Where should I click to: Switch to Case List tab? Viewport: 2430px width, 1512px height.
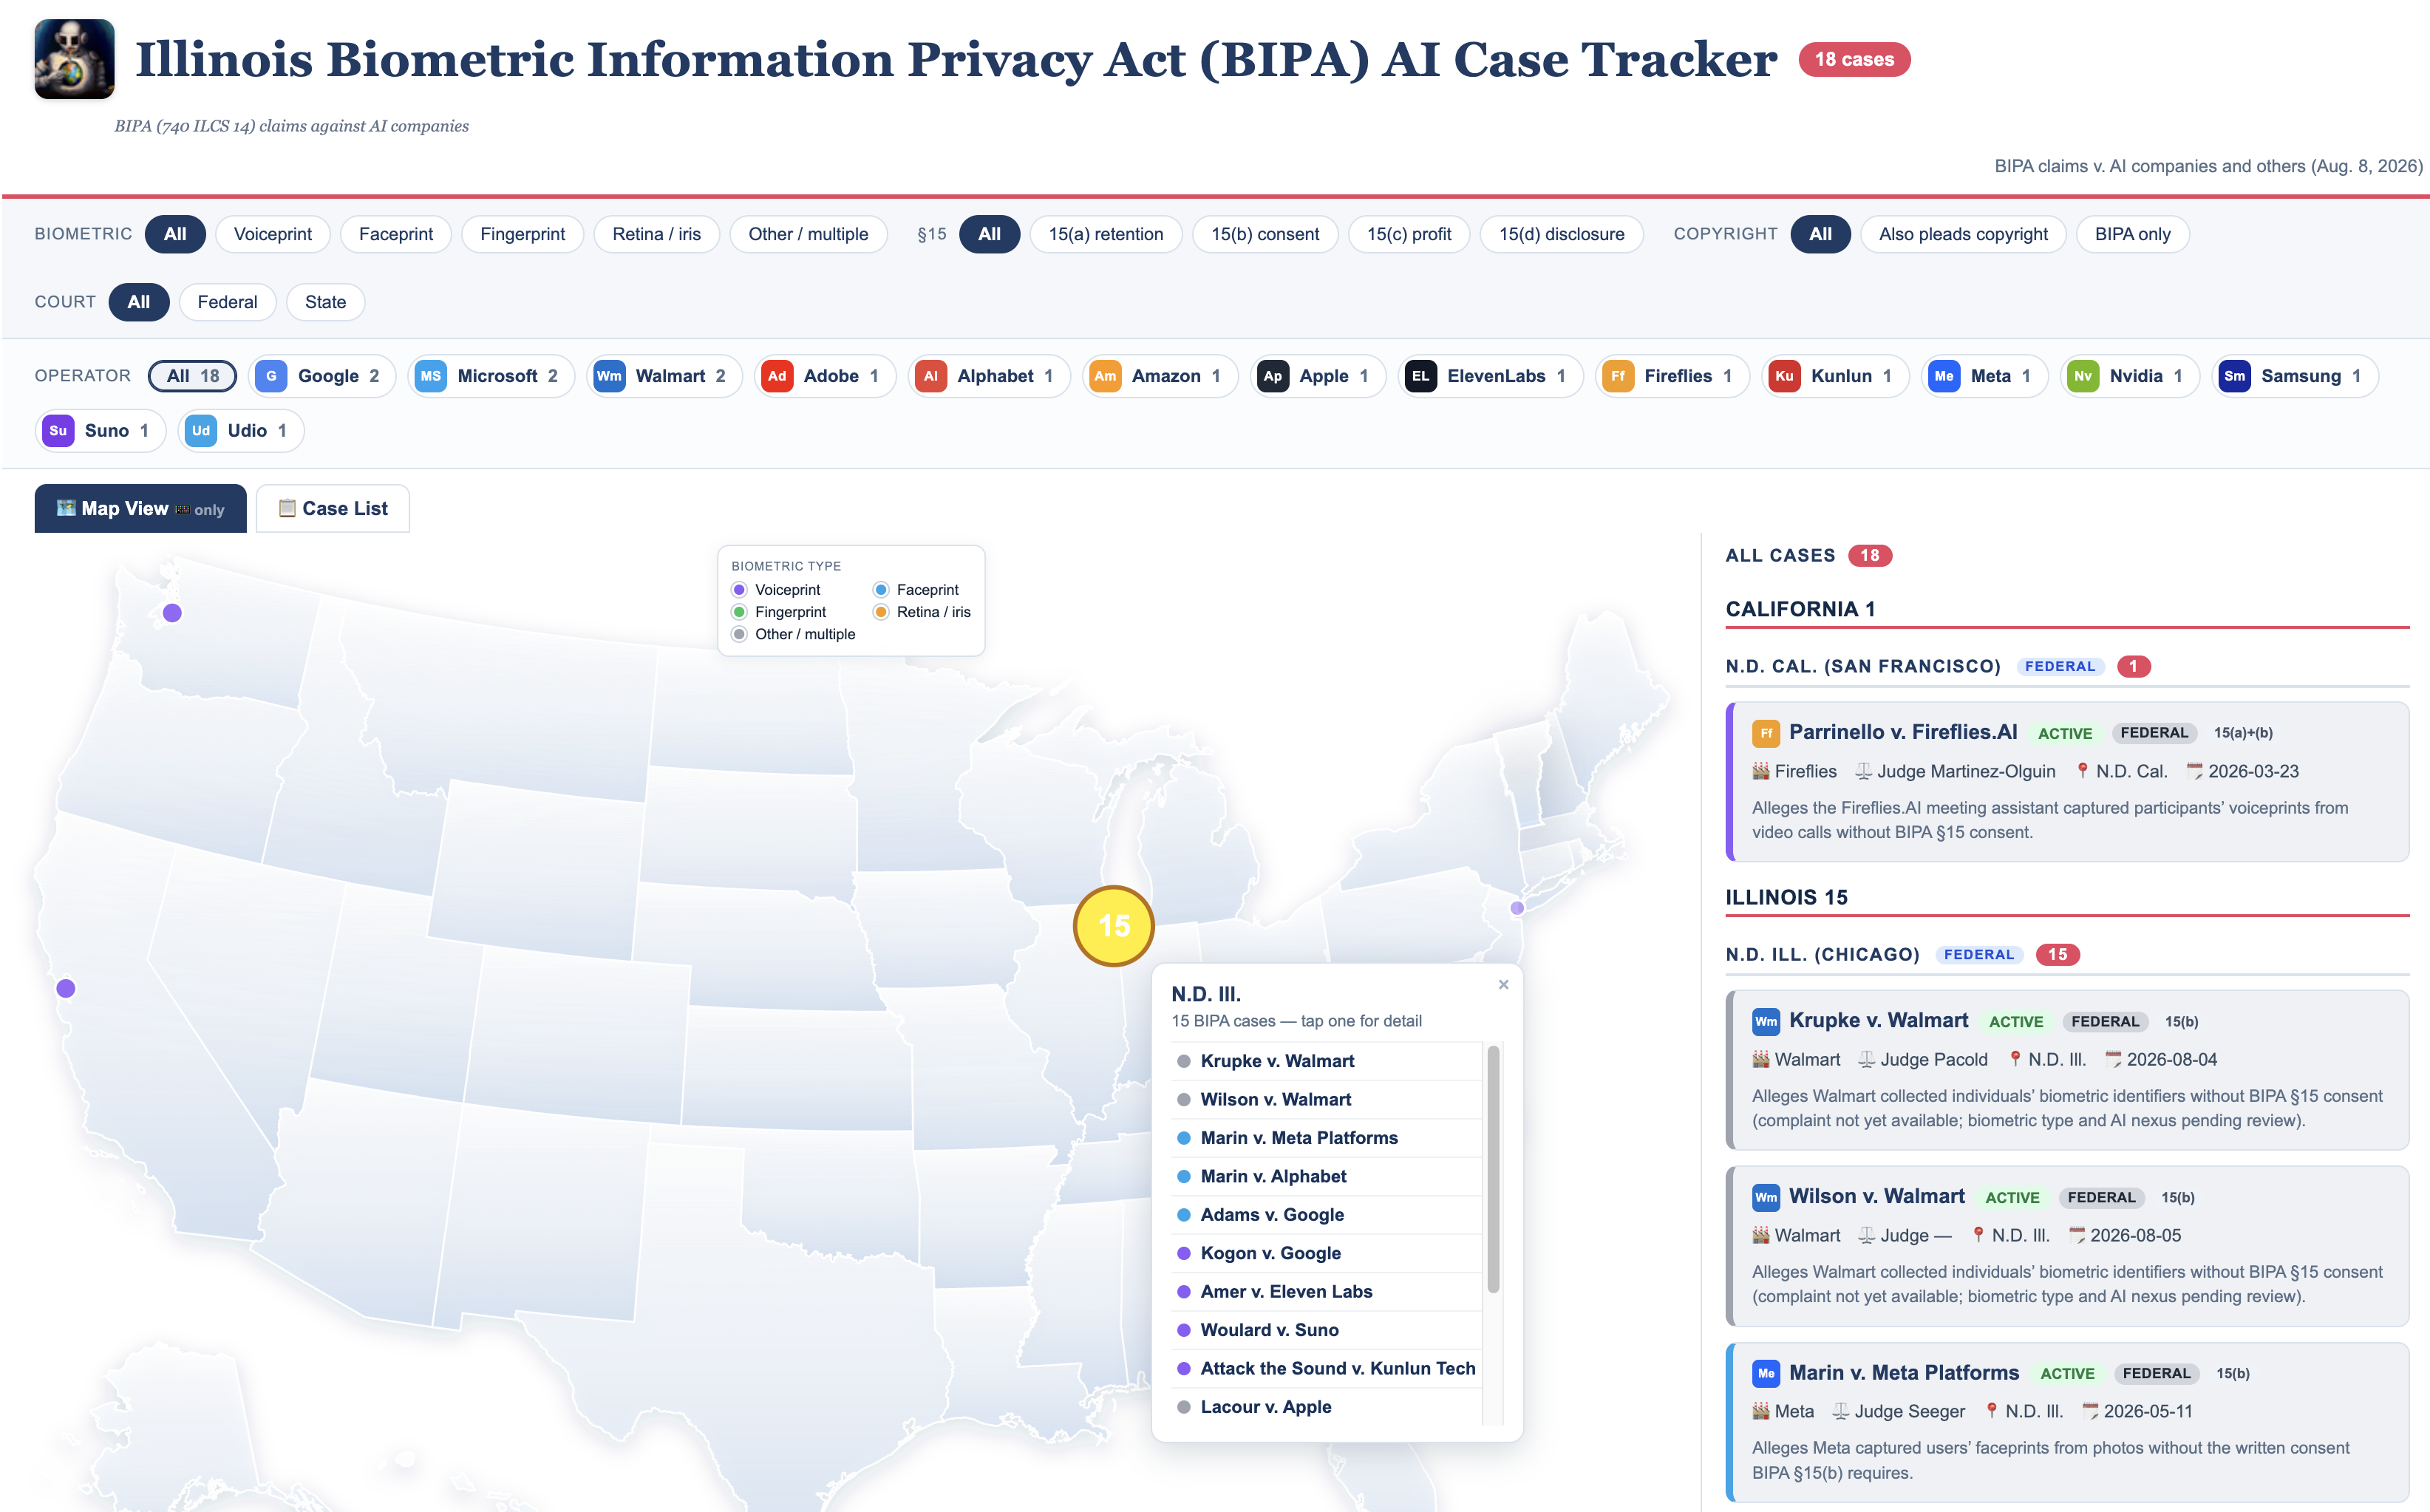[332, 508]
